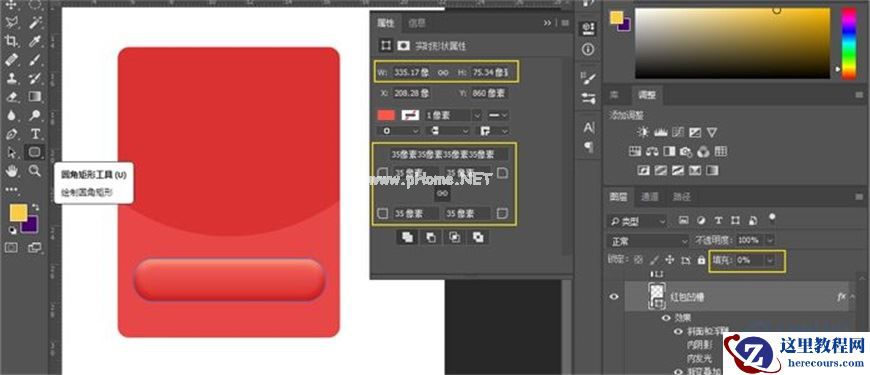
Task: Hide the 红包的槽 layer eye icon
Action: [614, 297]
